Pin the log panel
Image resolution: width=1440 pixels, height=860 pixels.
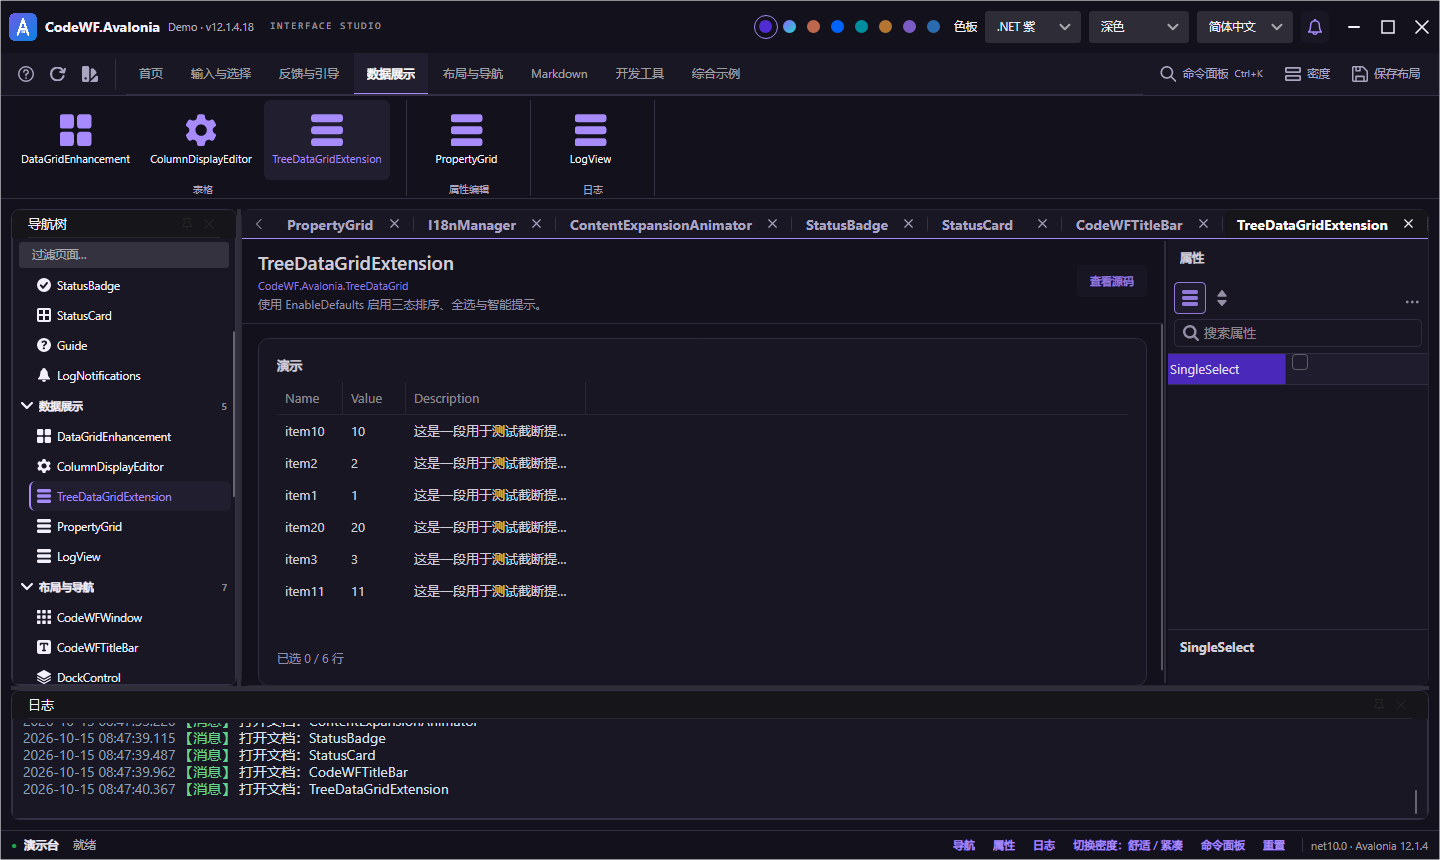(x=1379, y=705)
